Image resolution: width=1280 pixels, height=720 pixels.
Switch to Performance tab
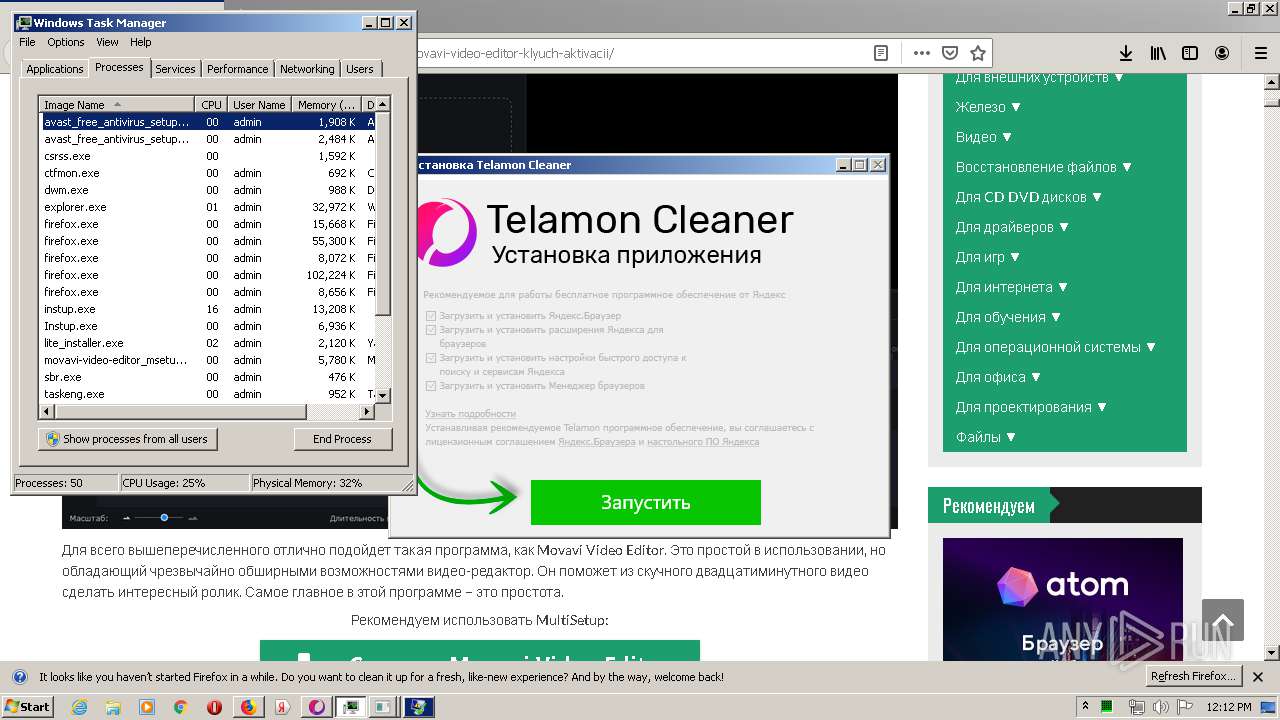237,69
